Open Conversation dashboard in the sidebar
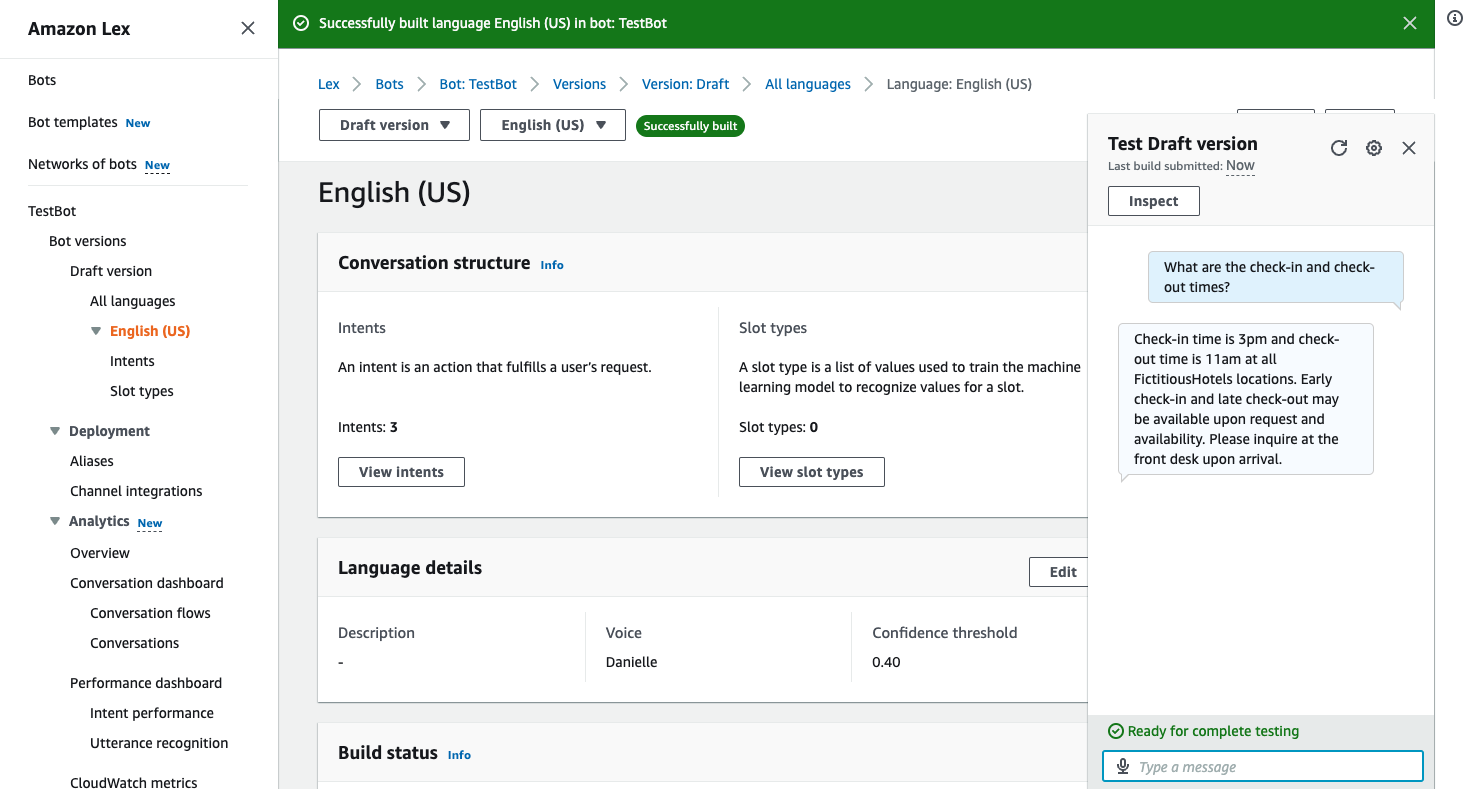1472x789 pixels. point(147,583)
